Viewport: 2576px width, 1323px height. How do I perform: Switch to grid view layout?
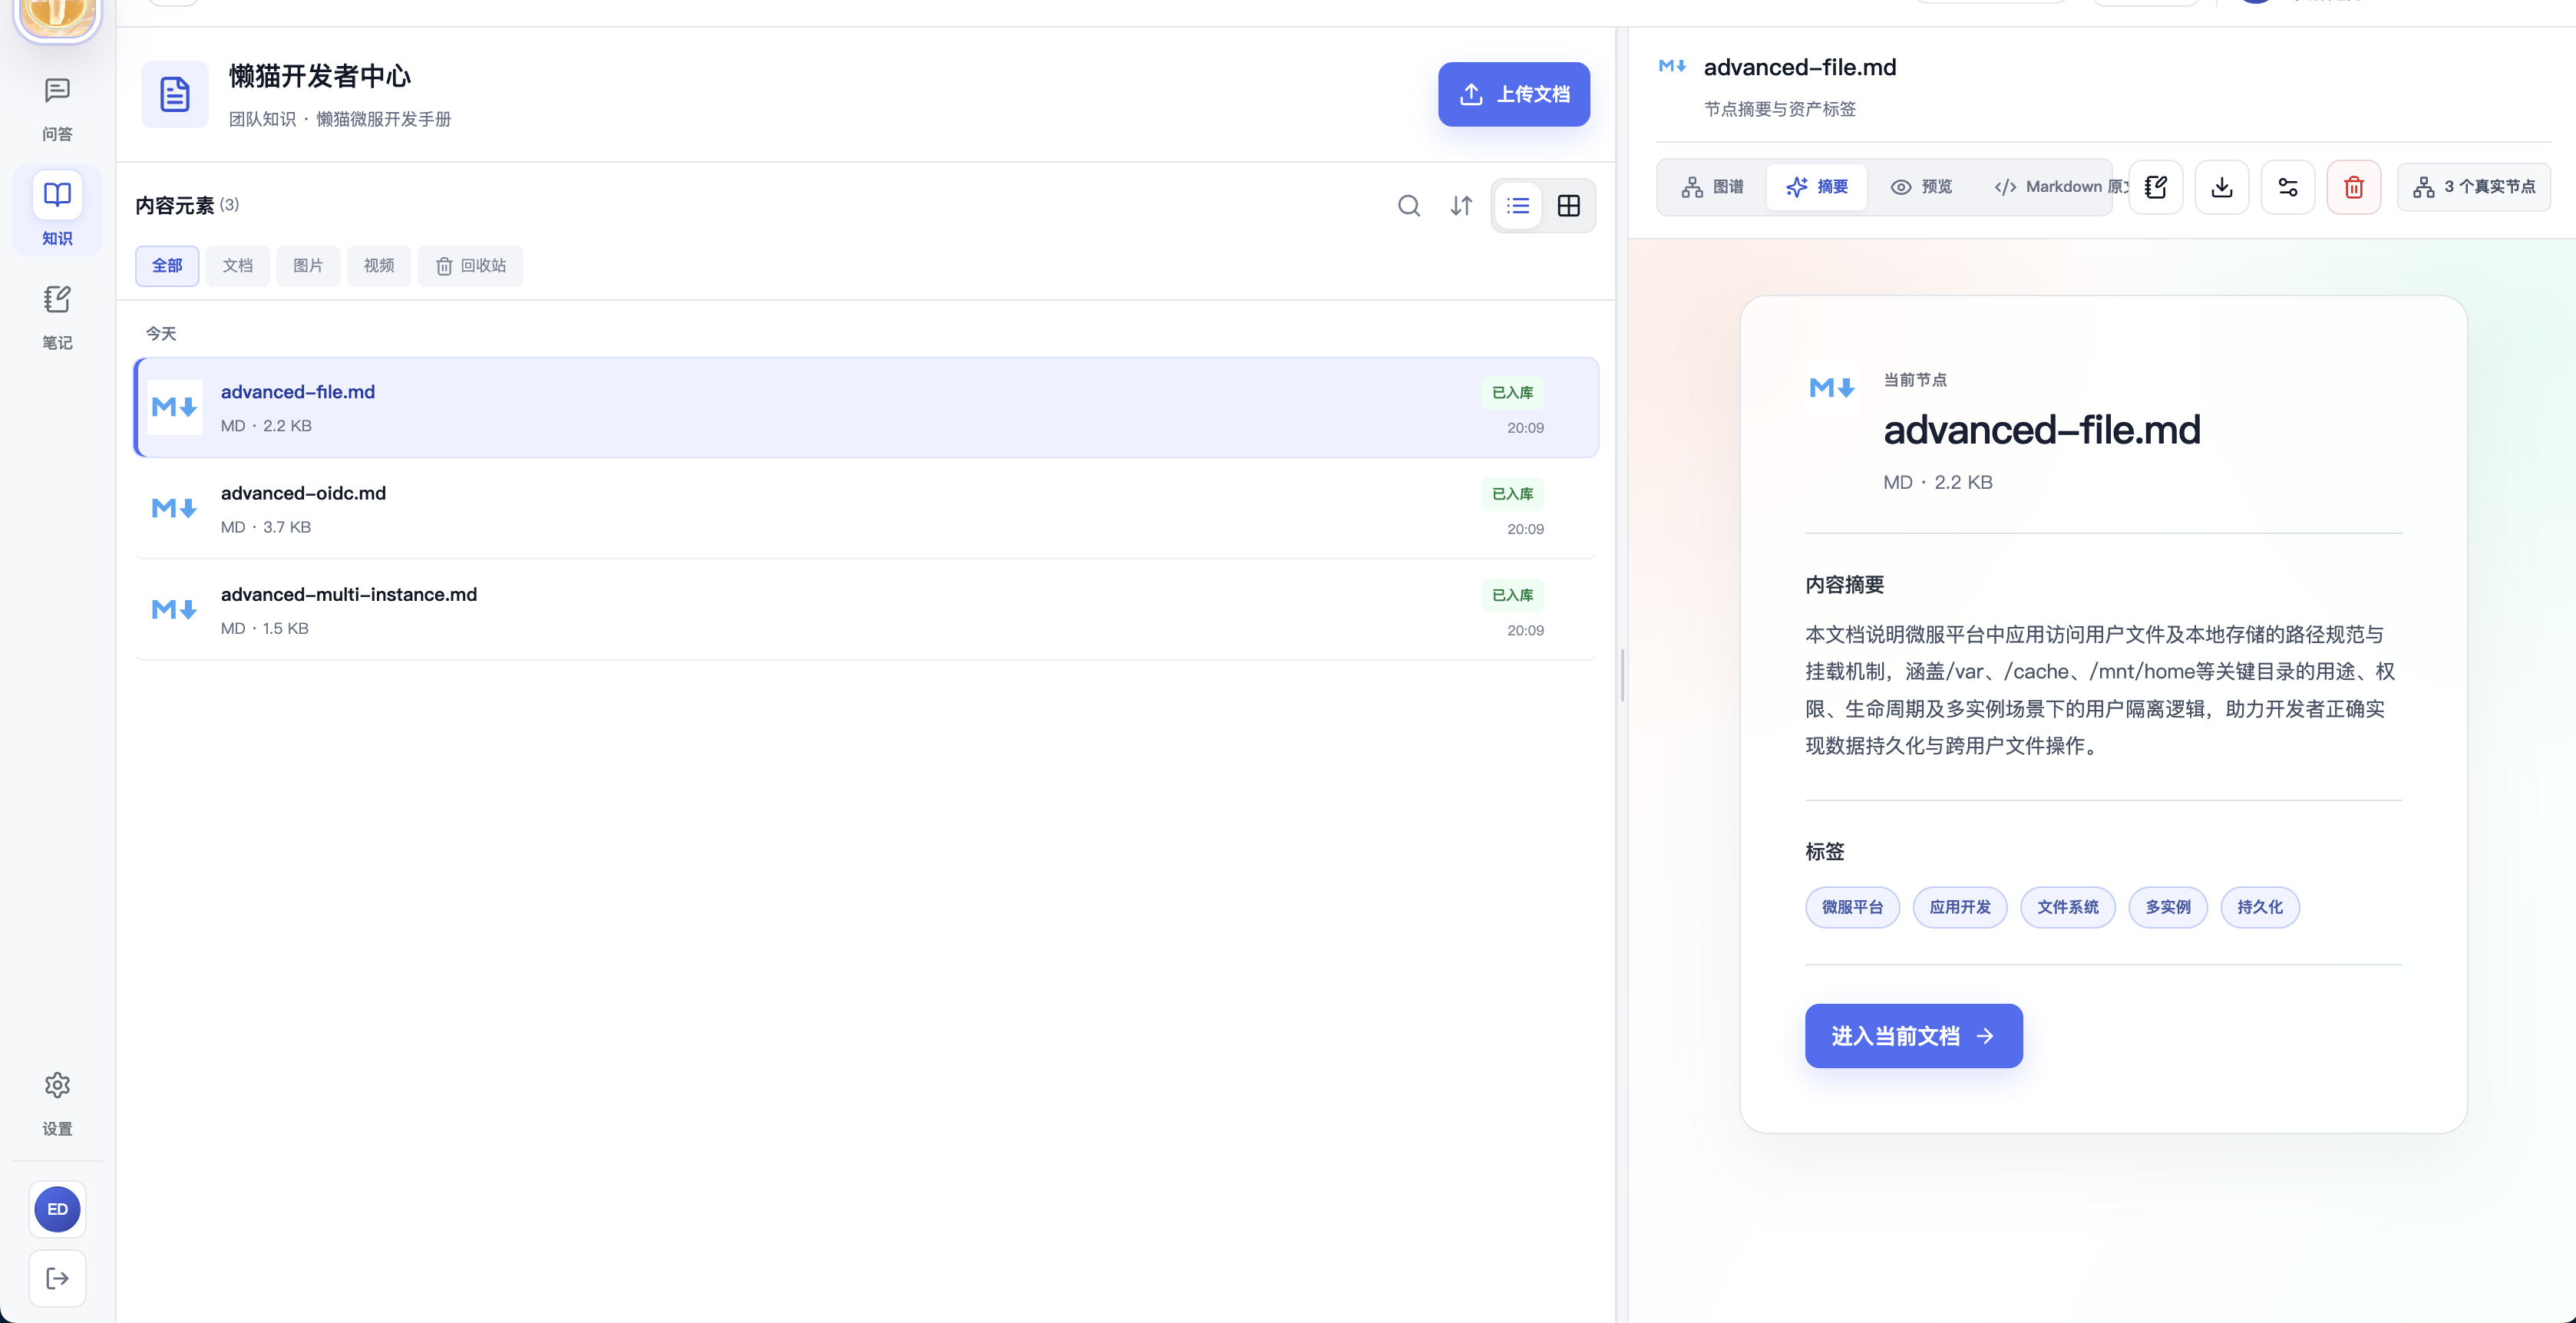pos(1569,205)
